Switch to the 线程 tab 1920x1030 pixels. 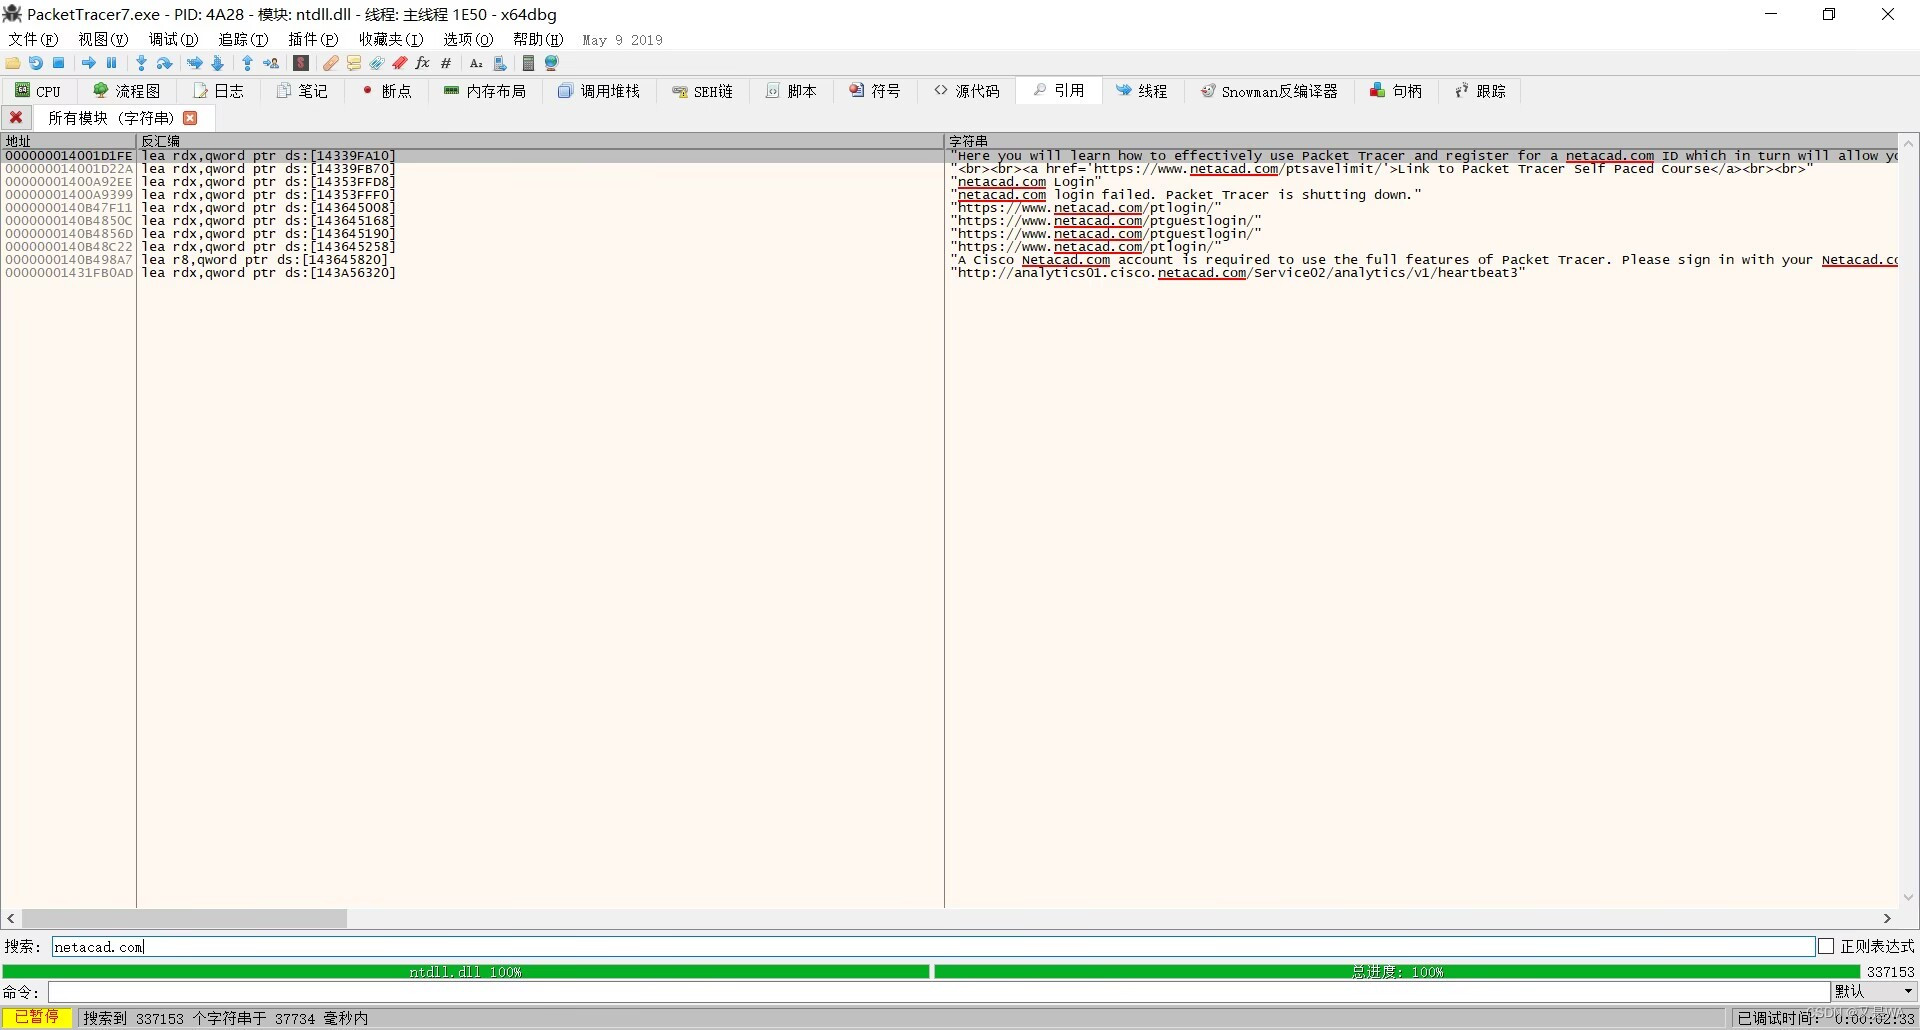[1142, 91]
